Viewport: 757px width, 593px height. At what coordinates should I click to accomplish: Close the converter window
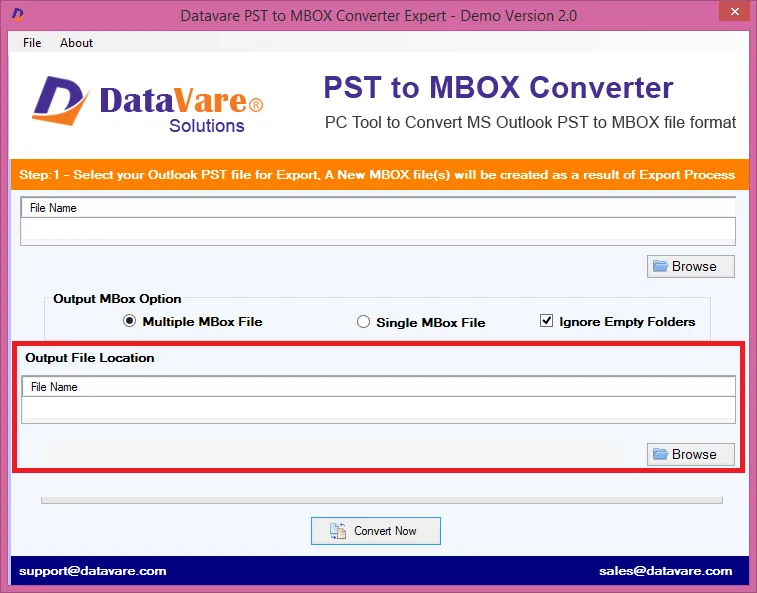click(734, 11)
